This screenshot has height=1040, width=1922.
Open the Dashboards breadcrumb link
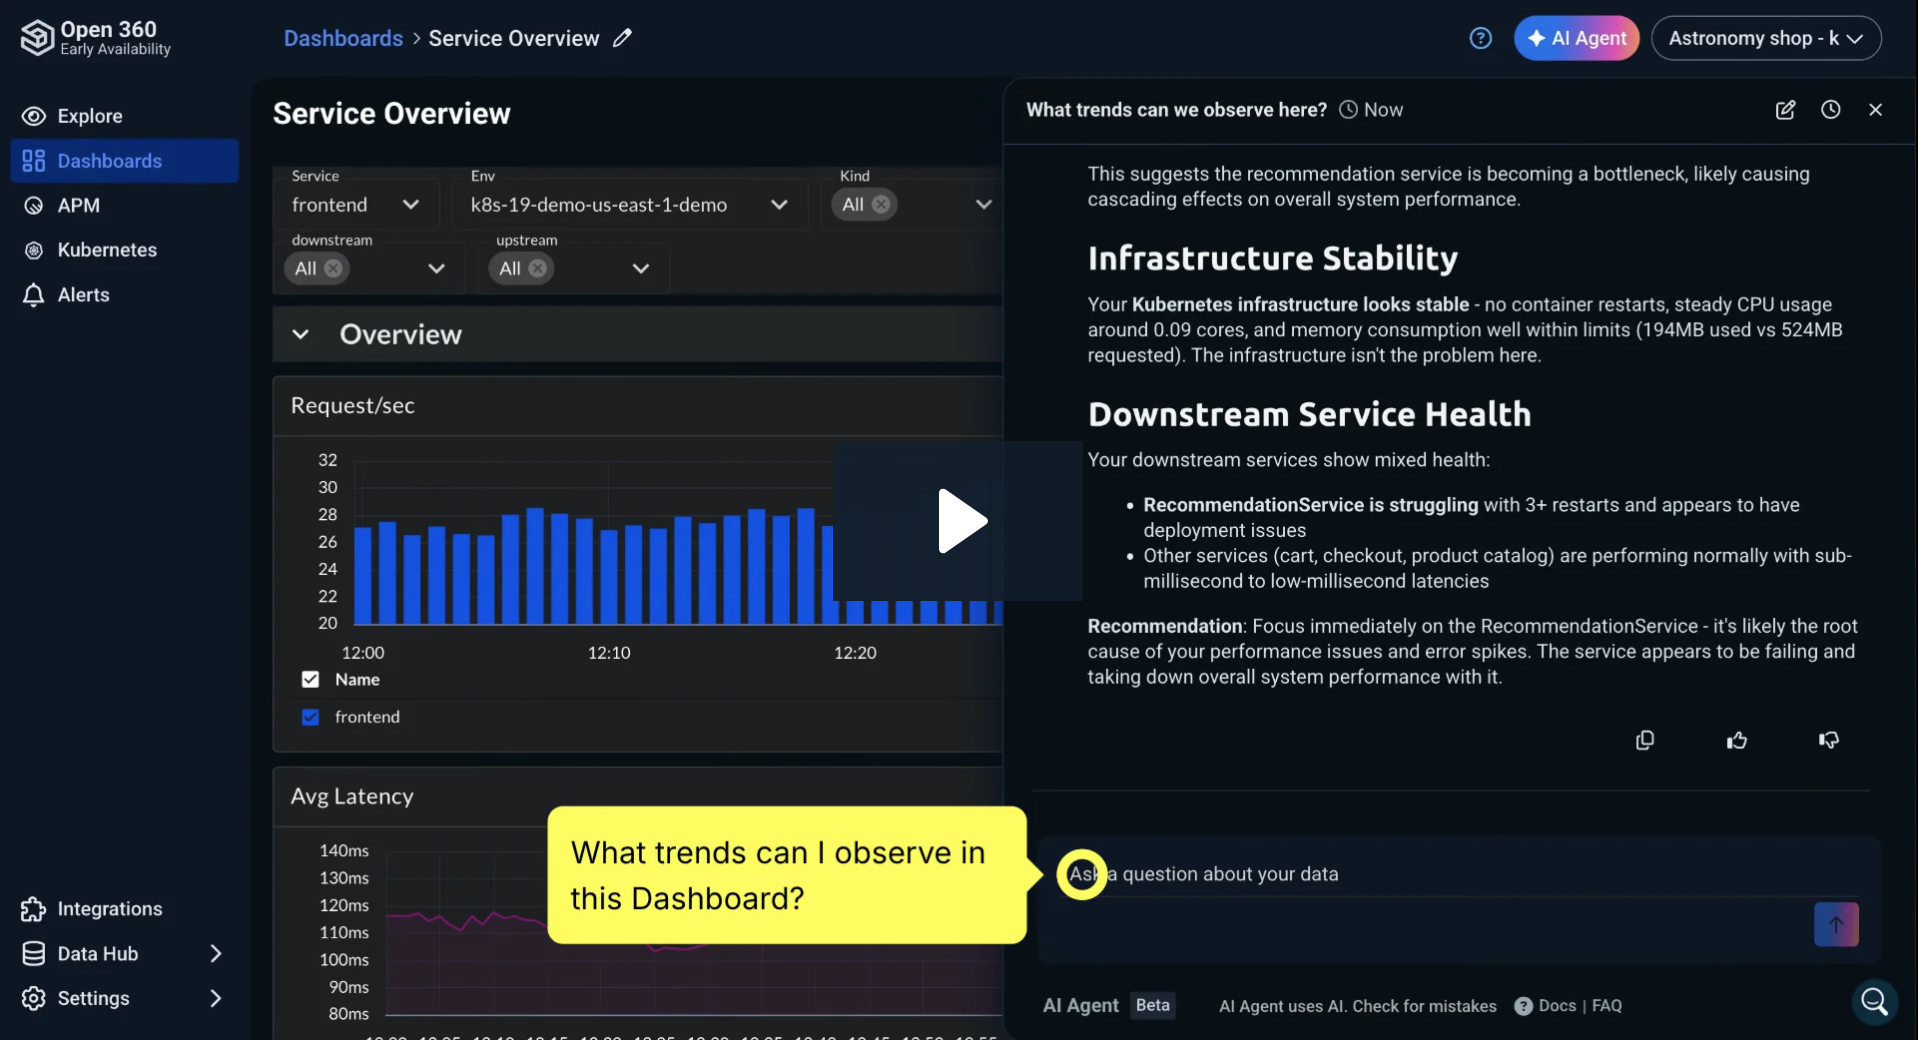point(343,38)
